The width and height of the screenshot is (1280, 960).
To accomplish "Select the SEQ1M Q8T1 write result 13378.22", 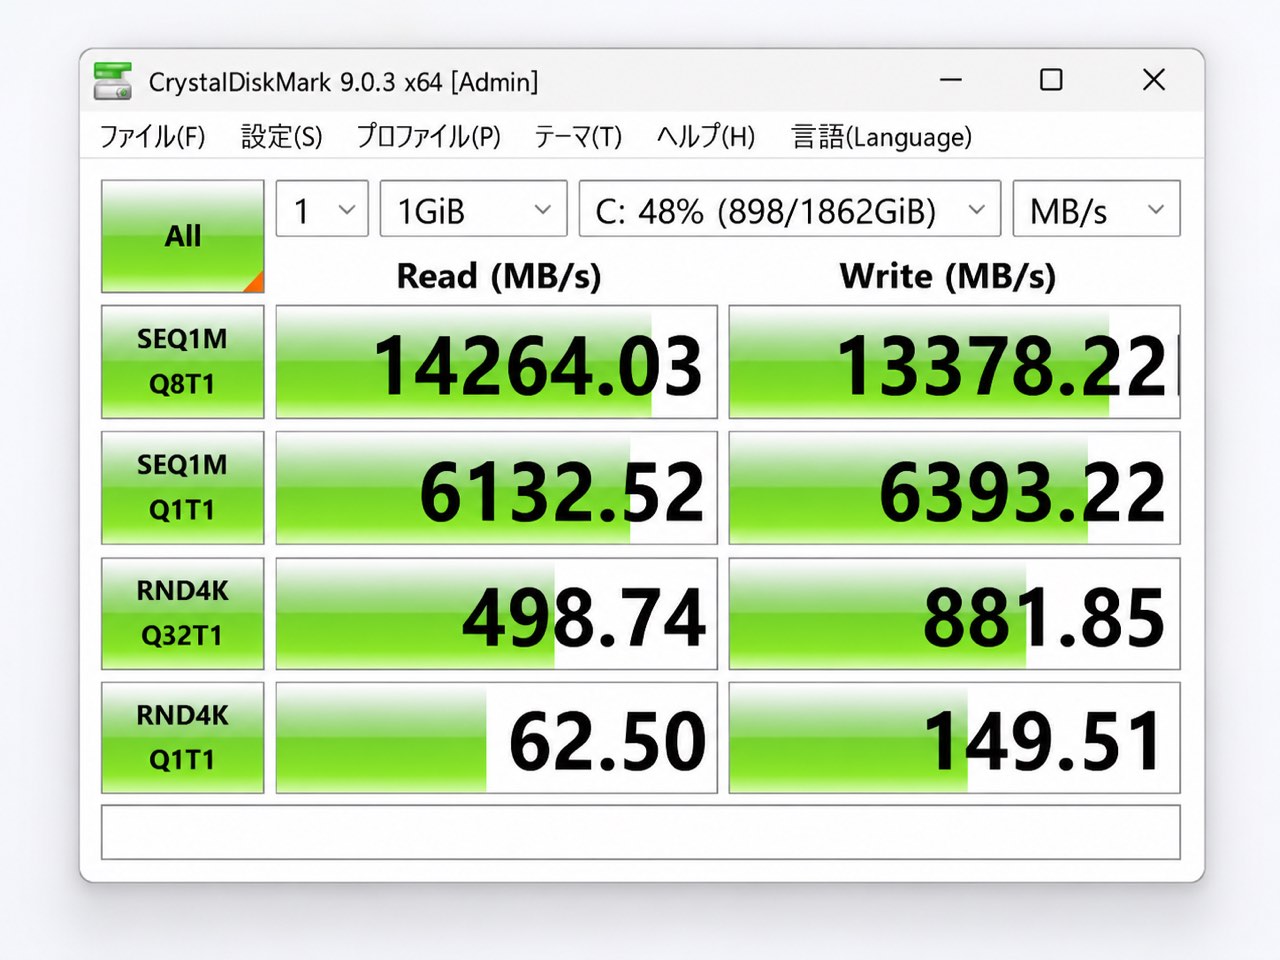I will coord(955,362).
